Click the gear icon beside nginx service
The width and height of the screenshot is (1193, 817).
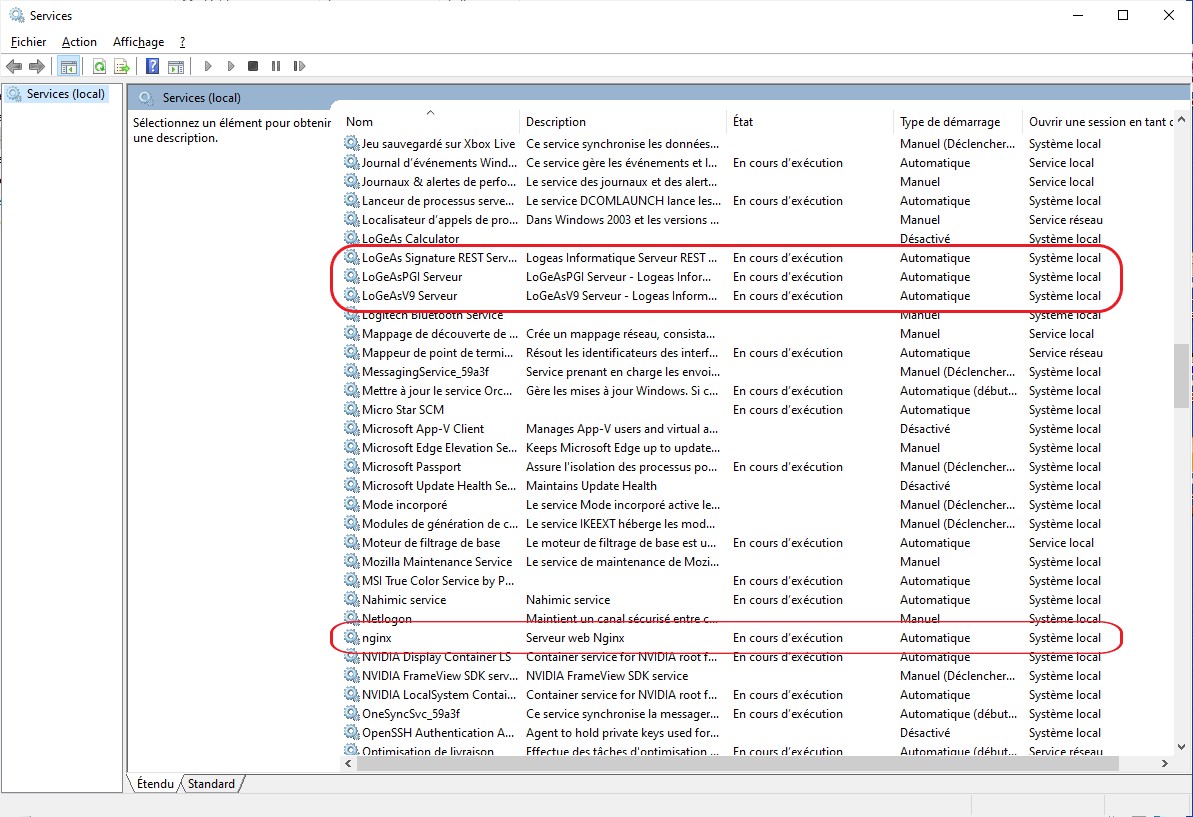(x=351, y=638)
